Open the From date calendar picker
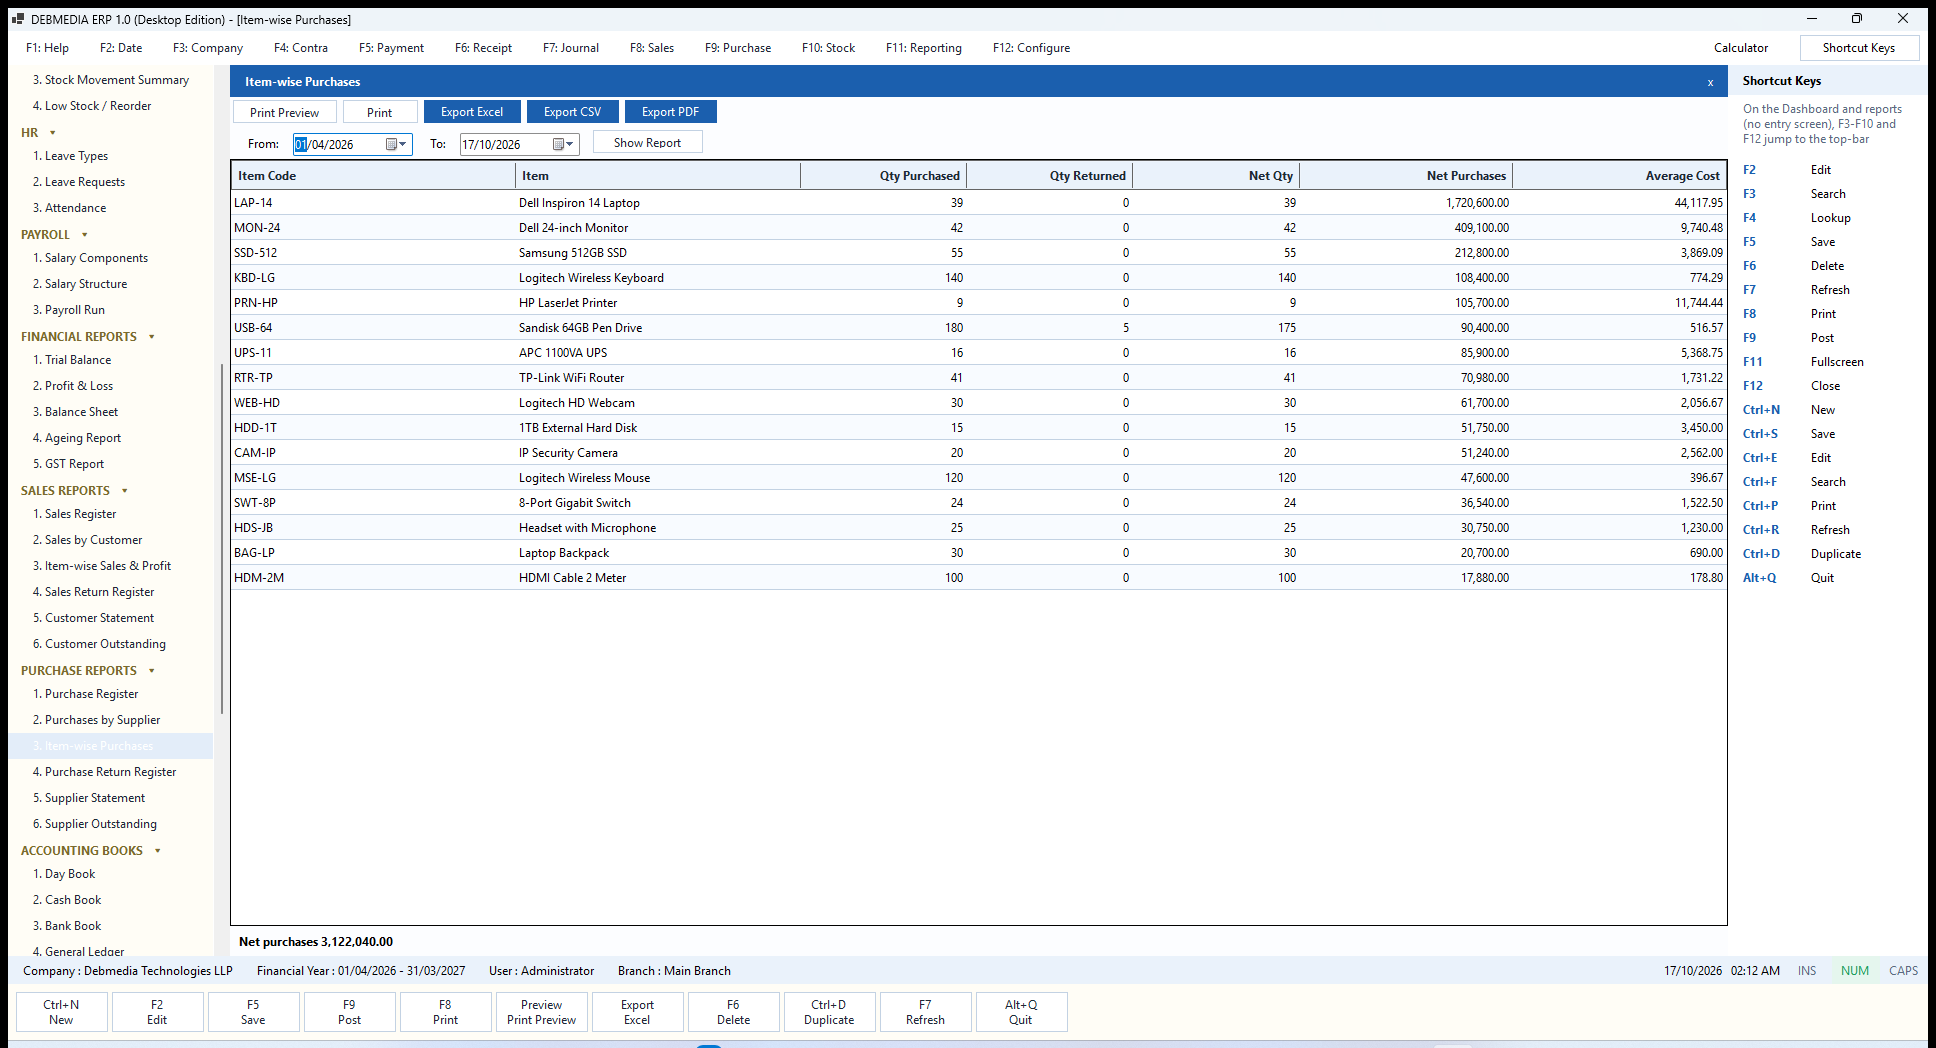This screenshot has height=1048, width=1936. point(396,144)
